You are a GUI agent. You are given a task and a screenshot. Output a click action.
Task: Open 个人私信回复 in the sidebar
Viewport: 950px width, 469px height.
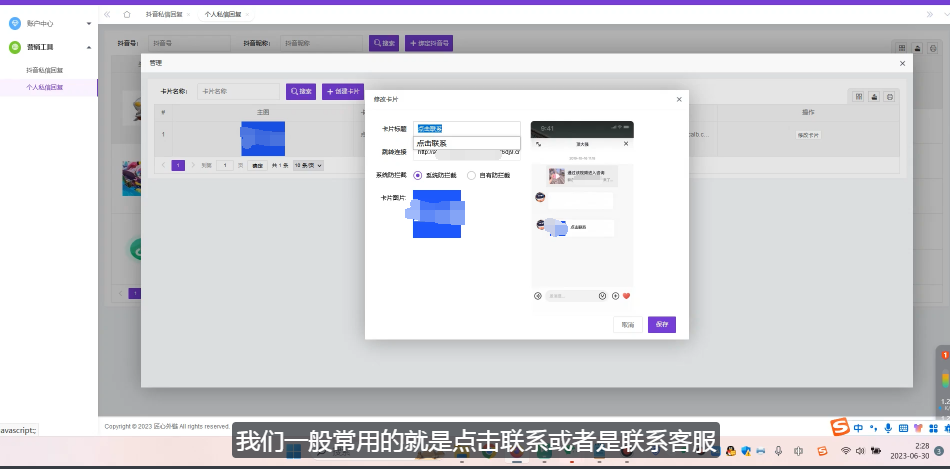(45, 87)
